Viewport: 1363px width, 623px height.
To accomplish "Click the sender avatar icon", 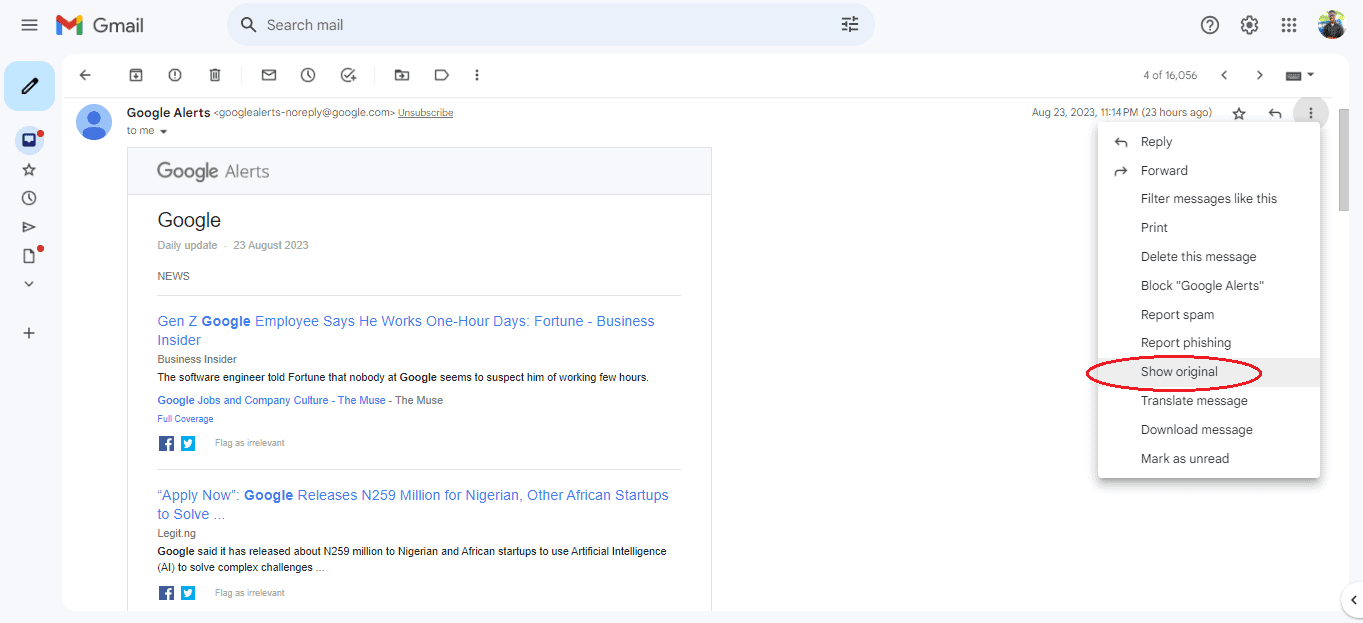I will [x=94, y=122].
